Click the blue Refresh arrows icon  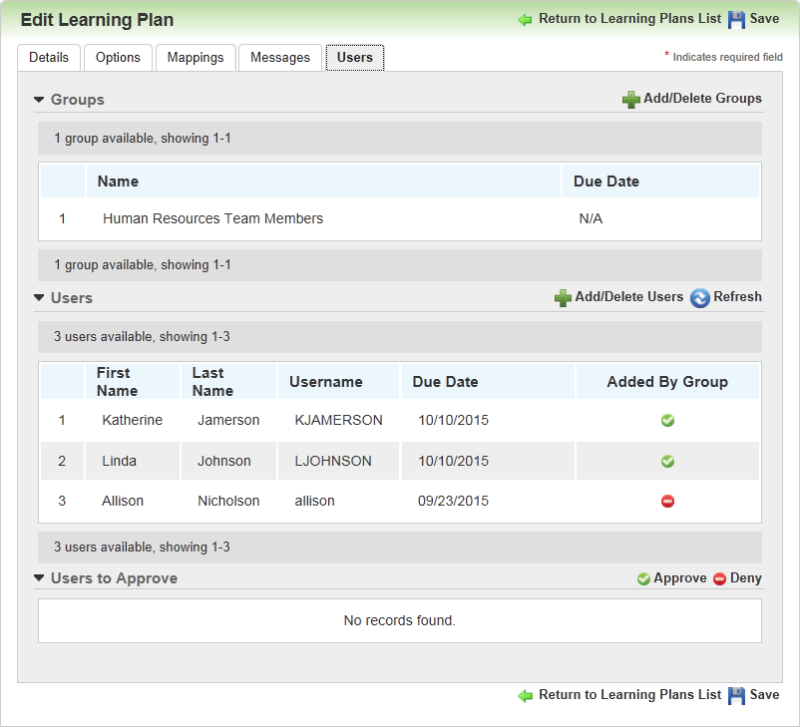tap(700, 298)
